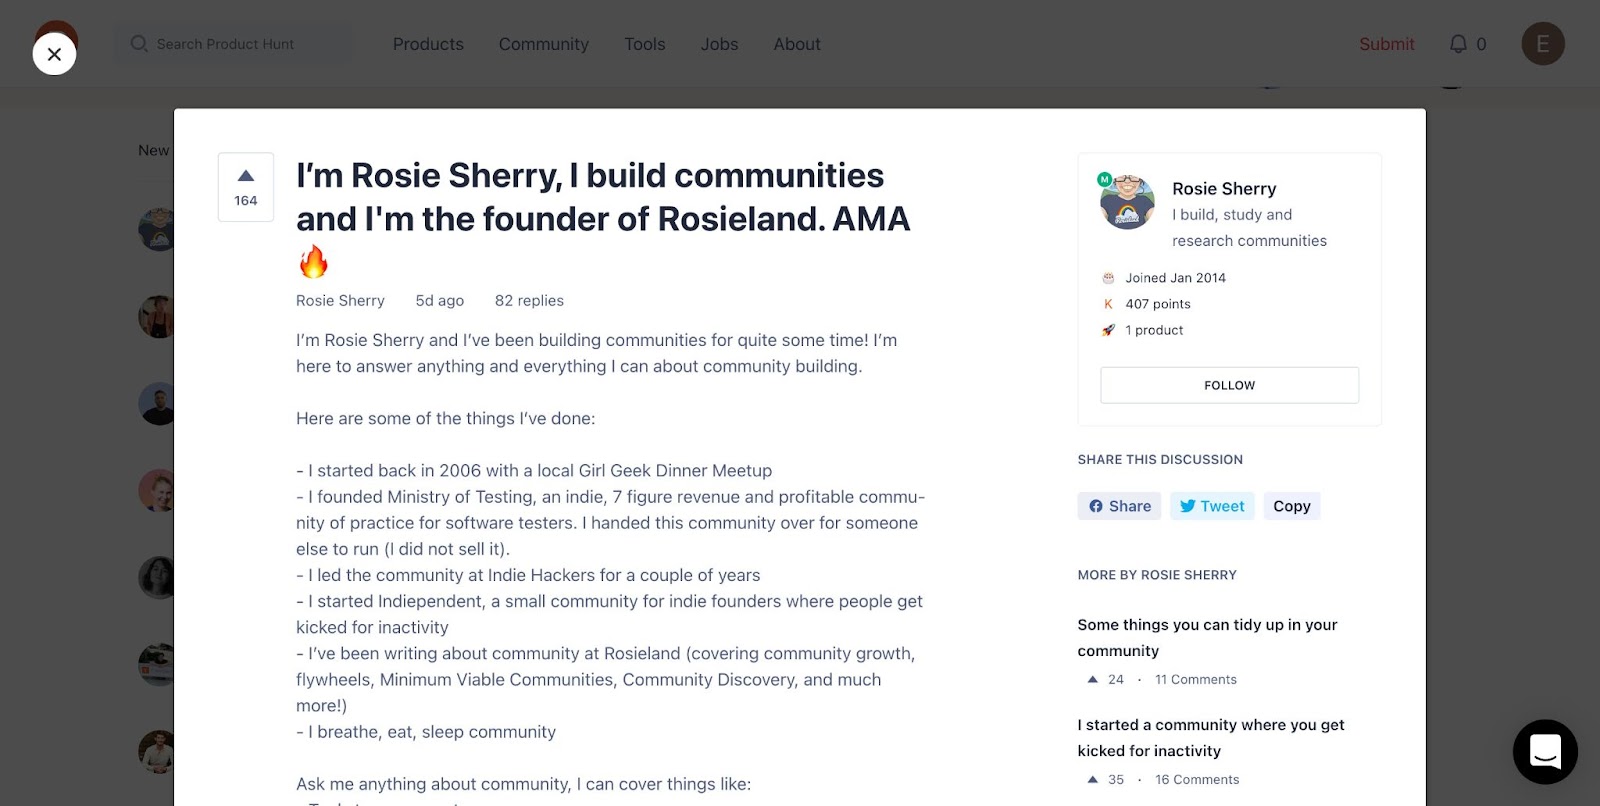View the 11 Comments link
Viewport: 1600px width, 806px height.
tap(1196, 679)
